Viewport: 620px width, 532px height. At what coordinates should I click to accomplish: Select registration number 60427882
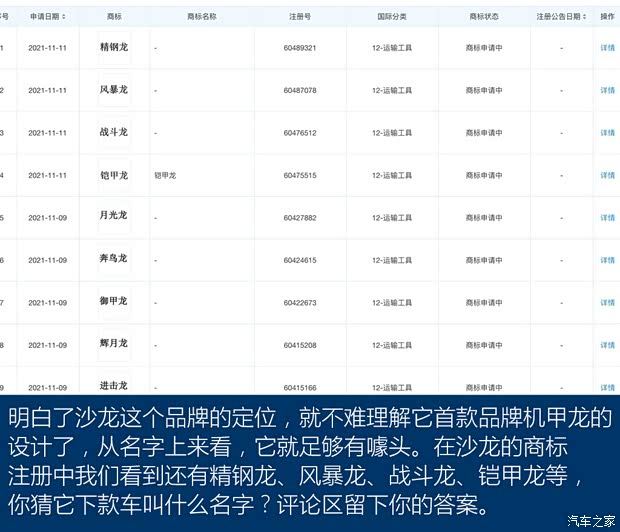point(300,218)
